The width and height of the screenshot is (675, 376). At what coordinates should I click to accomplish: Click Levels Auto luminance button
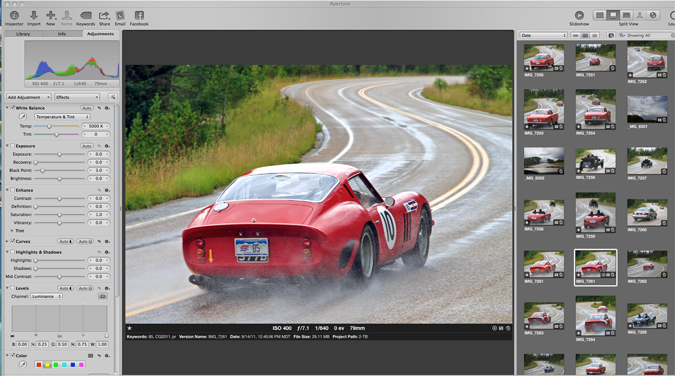(x=66, y=288)
